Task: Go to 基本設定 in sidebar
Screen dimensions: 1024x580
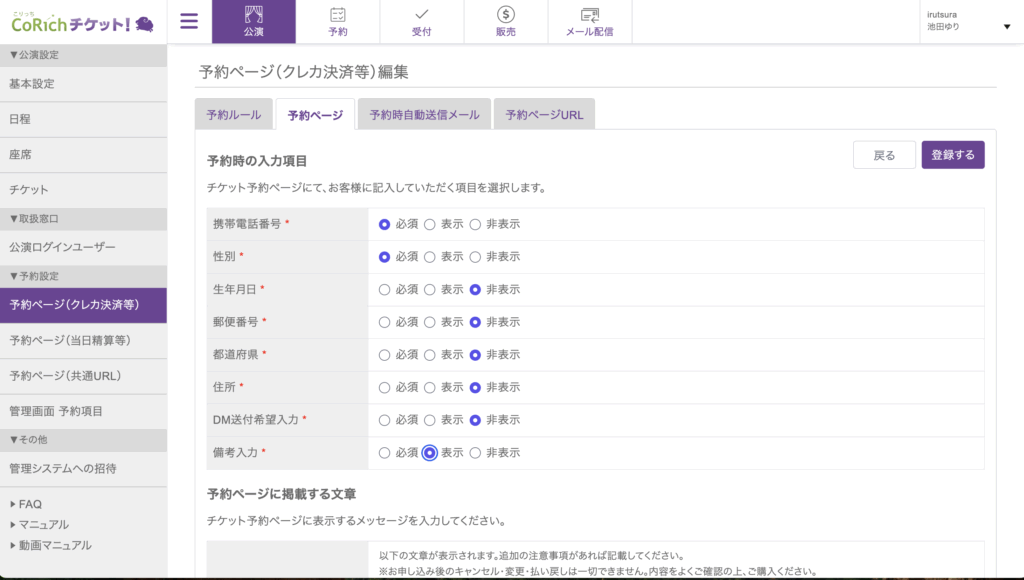Action: tap(32, 84)
